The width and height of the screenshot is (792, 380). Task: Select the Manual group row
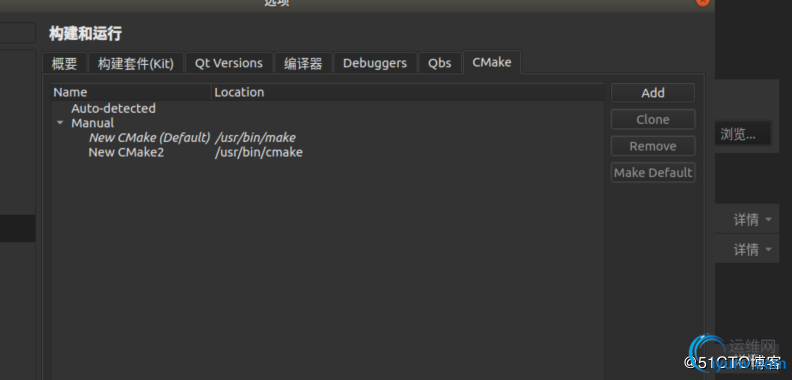click(92, 123)
